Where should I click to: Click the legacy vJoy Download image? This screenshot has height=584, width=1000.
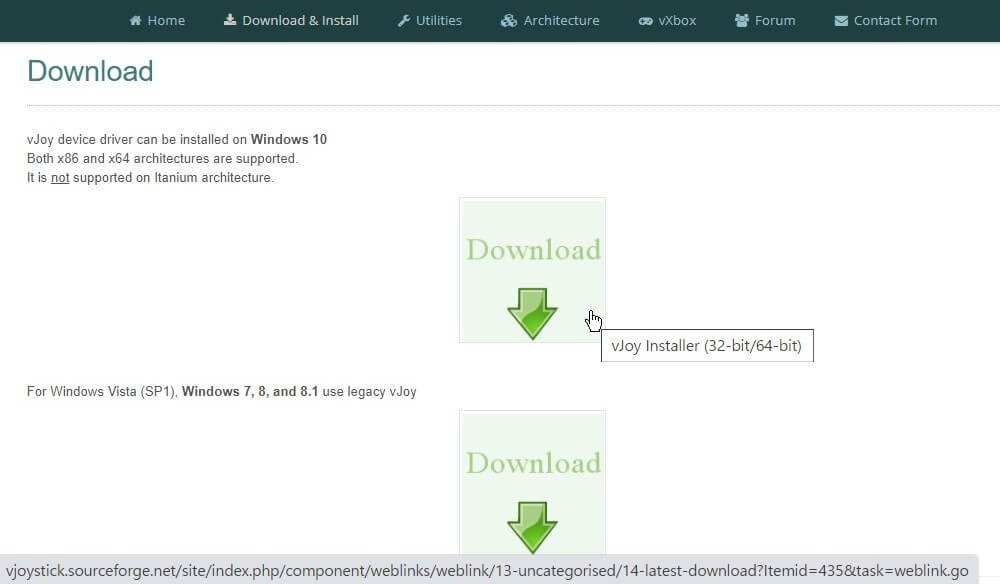[533, 483]
